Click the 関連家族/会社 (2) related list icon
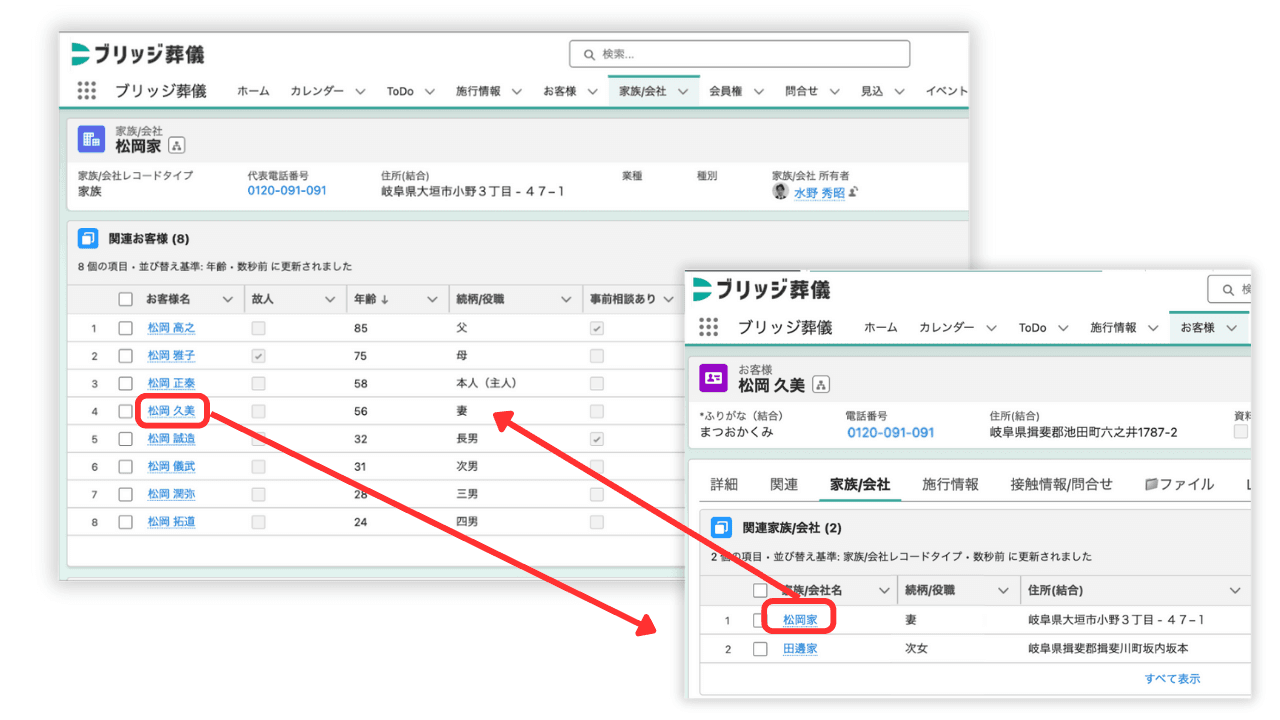 point(721,527)
